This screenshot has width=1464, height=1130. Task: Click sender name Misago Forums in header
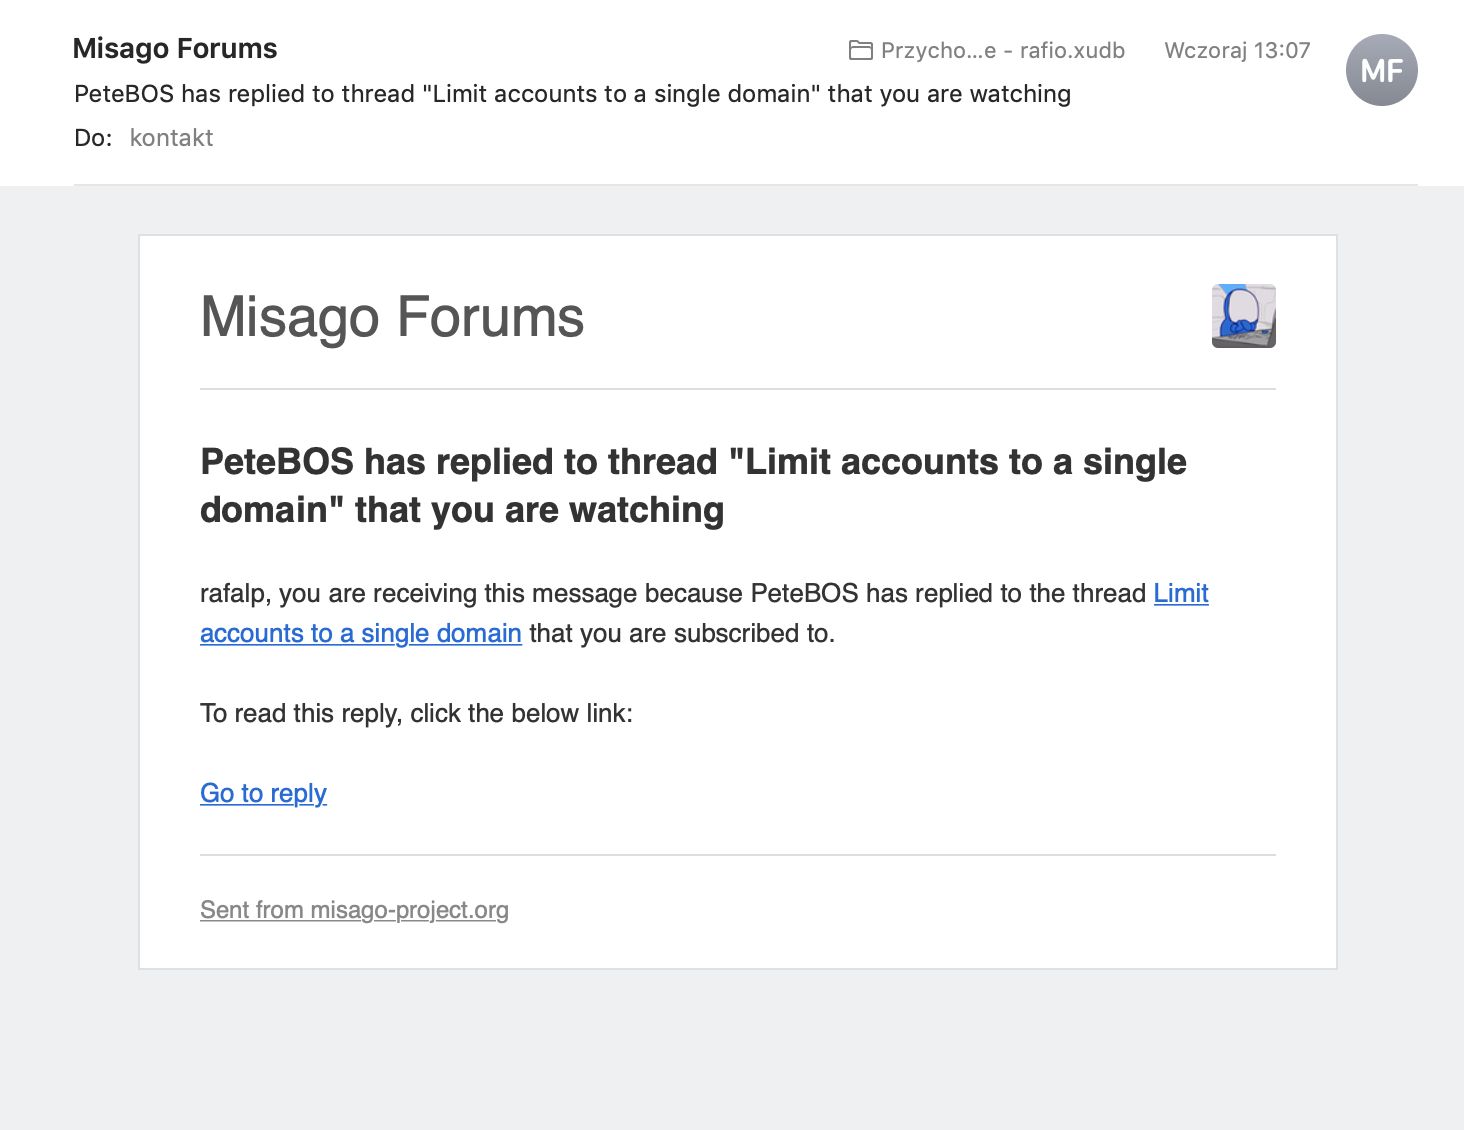[175, 48]
